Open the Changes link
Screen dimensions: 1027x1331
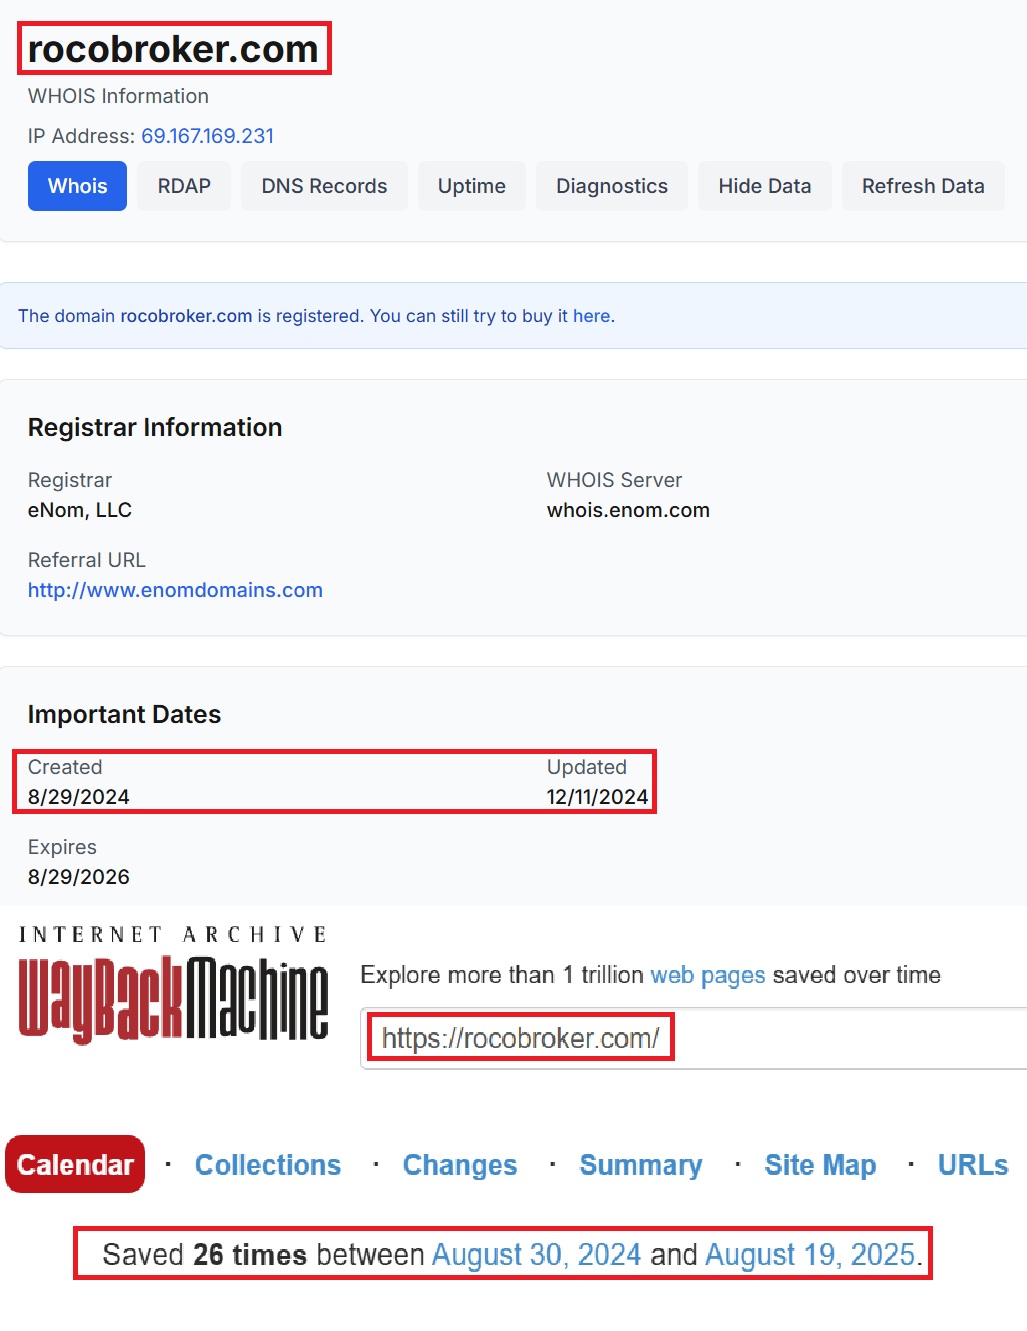click(x=459, y=1165)
